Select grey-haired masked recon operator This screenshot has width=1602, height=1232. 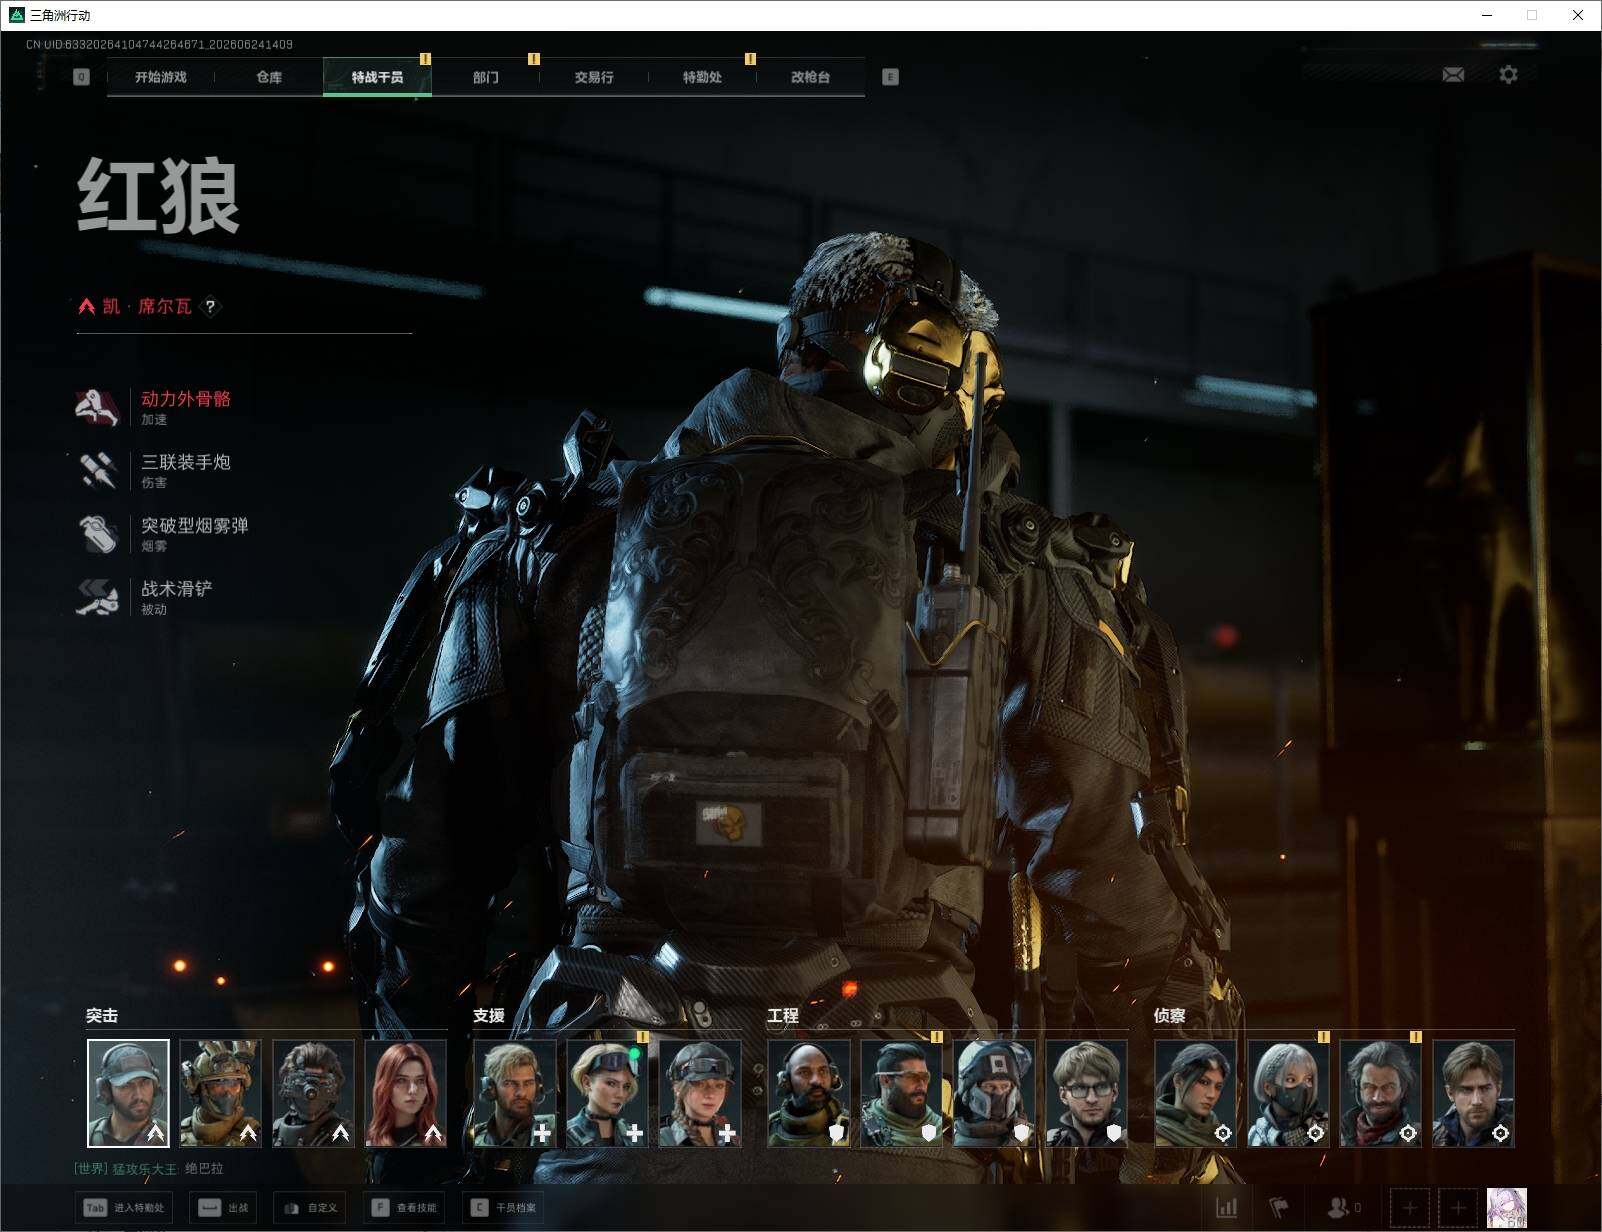[1288, 1093]
